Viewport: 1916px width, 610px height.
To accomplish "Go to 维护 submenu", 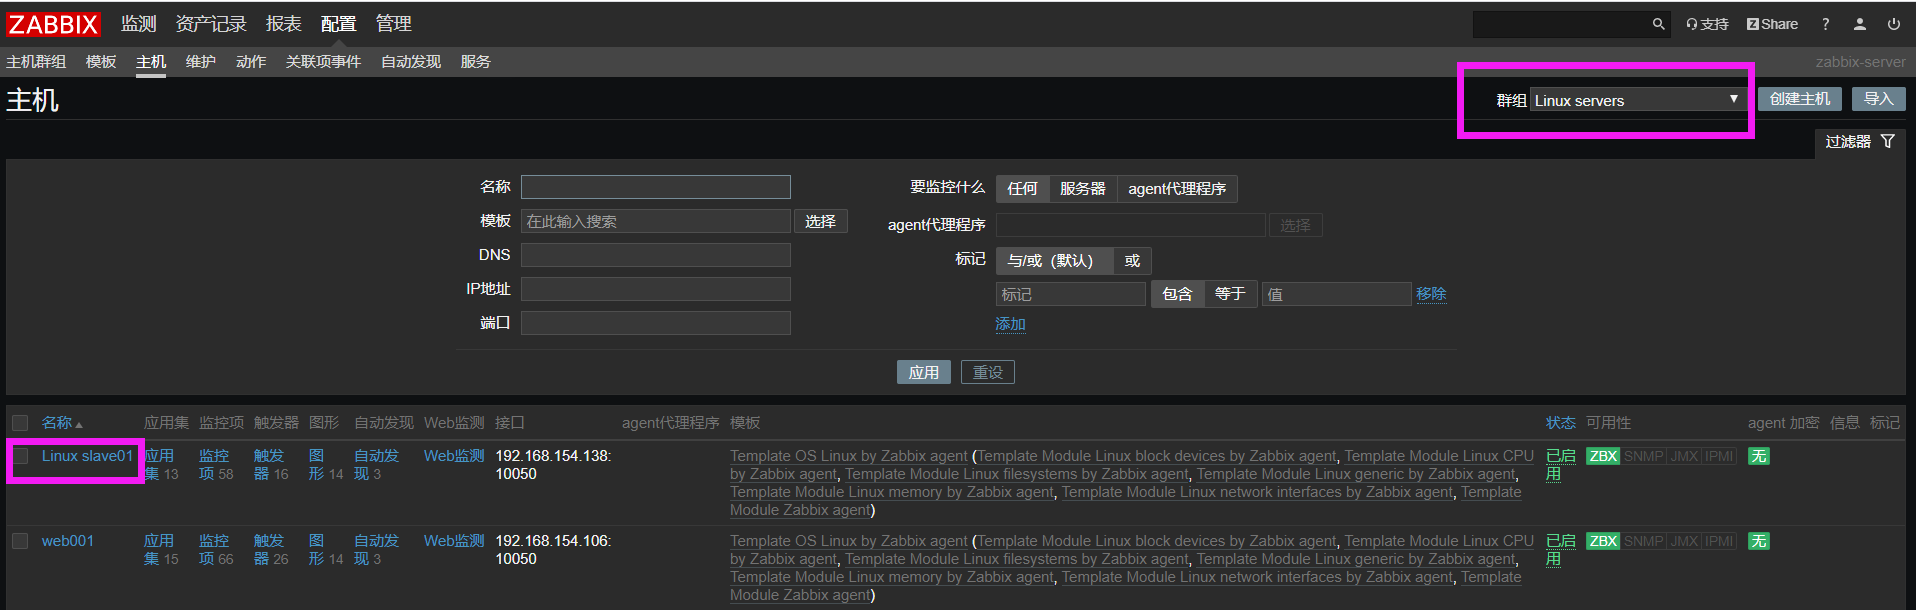I will [x=201, y=62].
